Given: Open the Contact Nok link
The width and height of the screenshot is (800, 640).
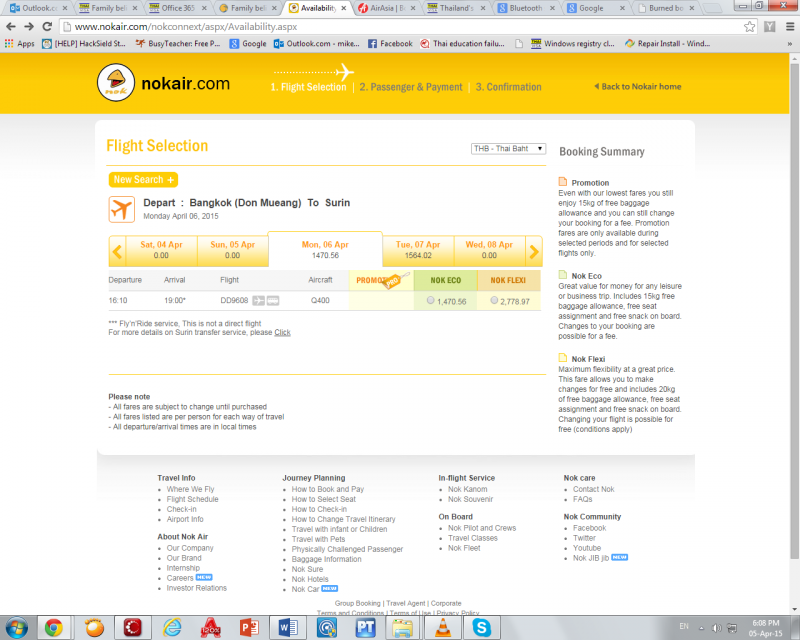Looking at the screenshot, I should [x=593, y=489].
